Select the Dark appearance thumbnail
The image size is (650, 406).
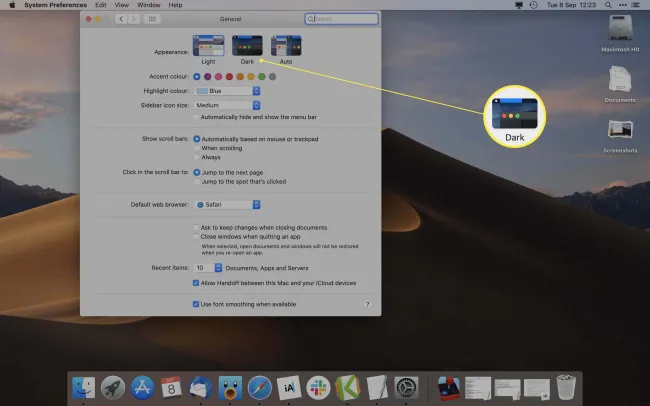click(247, 44)
